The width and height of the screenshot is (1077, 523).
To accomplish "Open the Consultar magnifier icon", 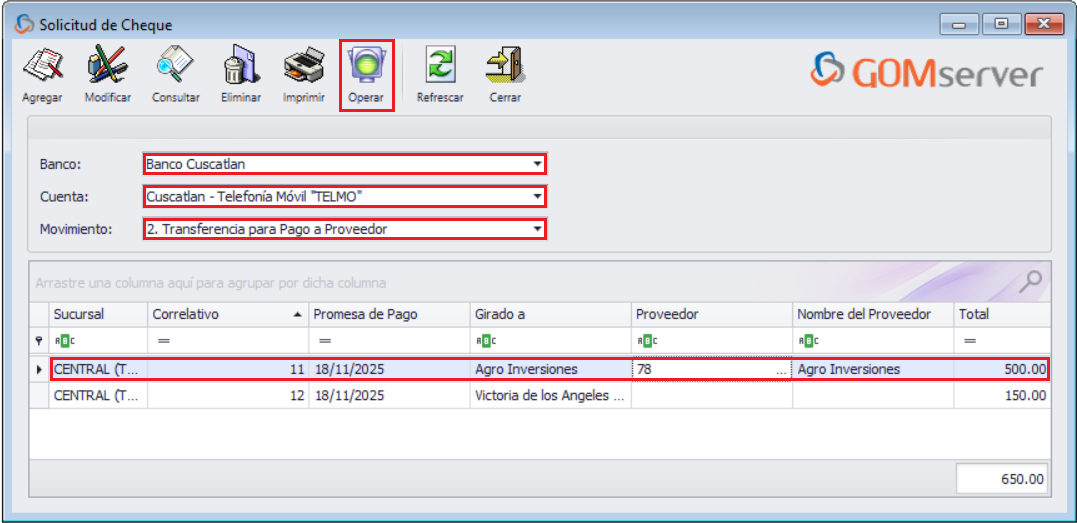I will pos(175,66).
